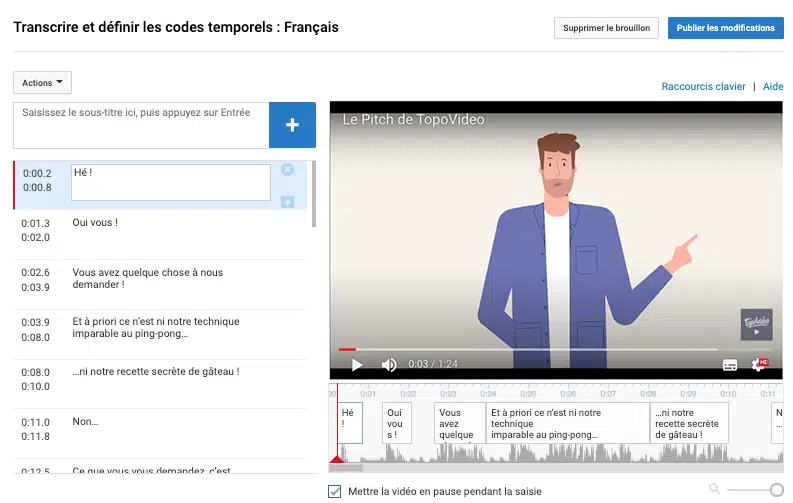Open video player settings gear
Screen dimensions: 793x503
(759, 364)
